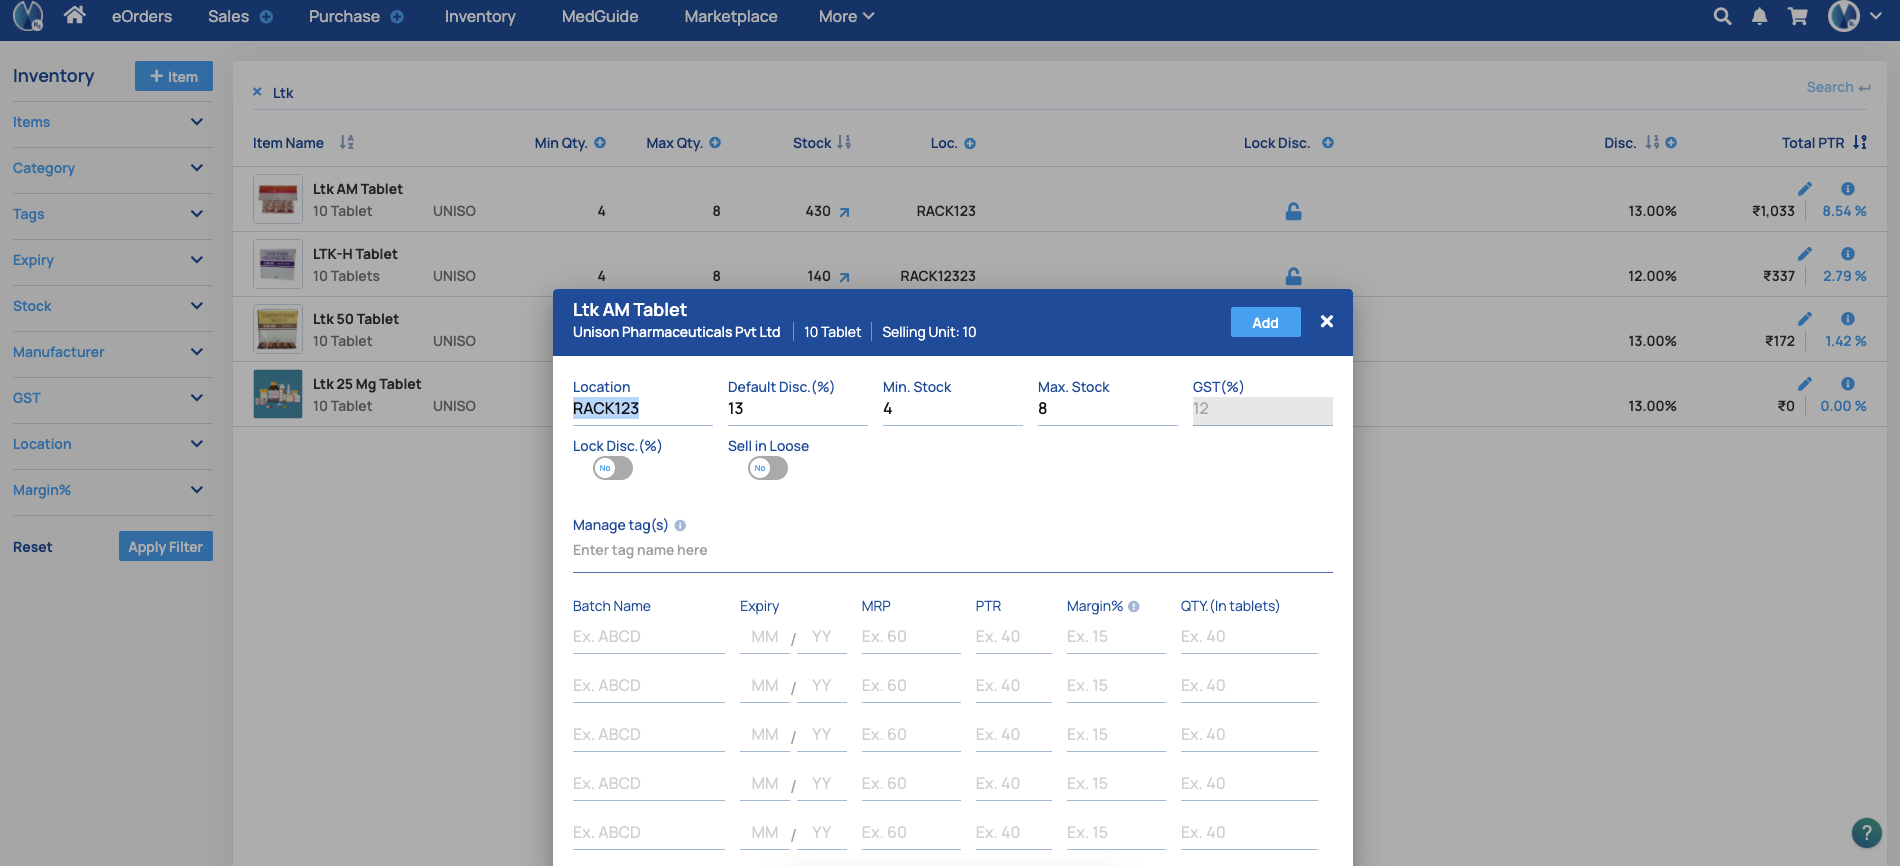The width and height of the screenshot is (1900, 866).
Task: Click the Lock Disc. column plus icon
Action: pos(1328,143)
